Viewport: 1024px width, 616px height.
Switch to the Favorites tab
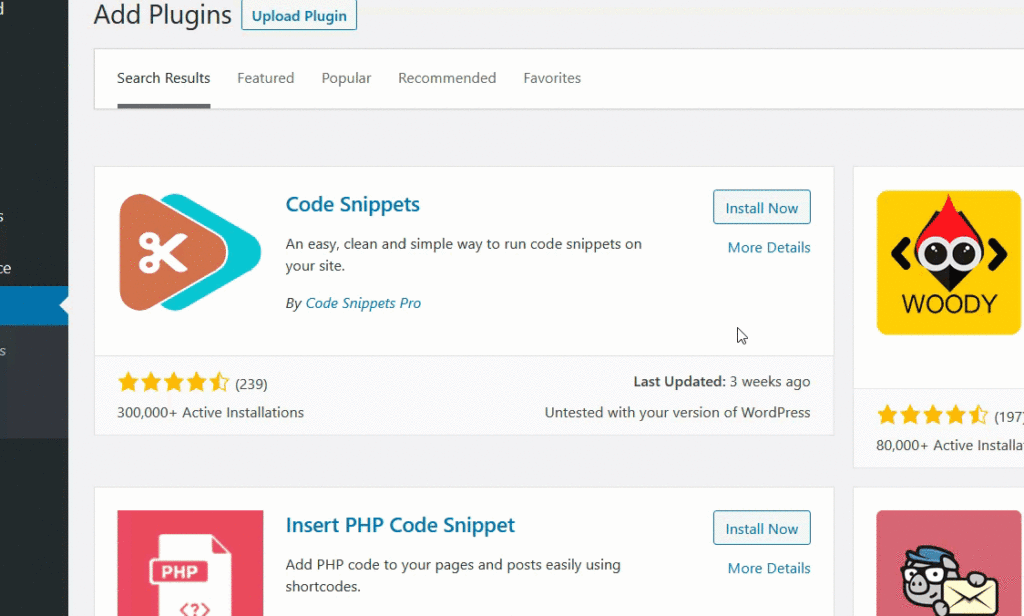click(552, 78)
